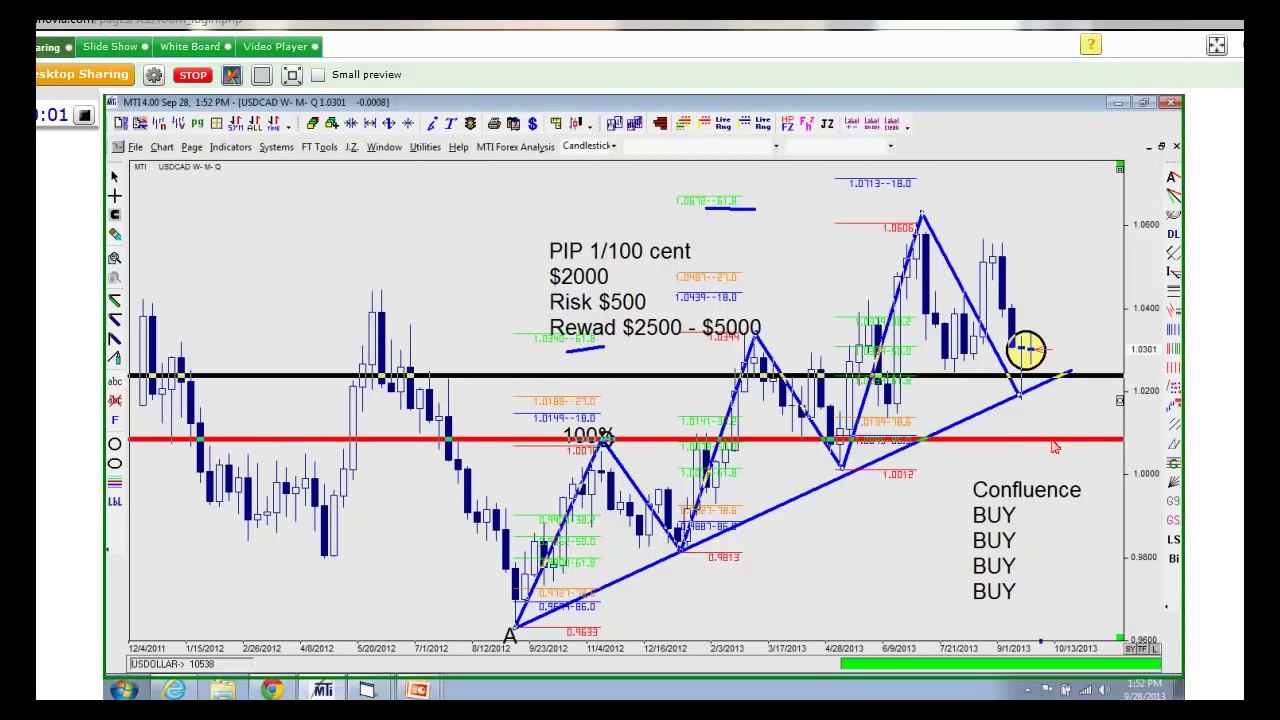This screenshot has height=720, width=1280.
Task: Click the JZ toolbar icon
Action: point(827,123)
